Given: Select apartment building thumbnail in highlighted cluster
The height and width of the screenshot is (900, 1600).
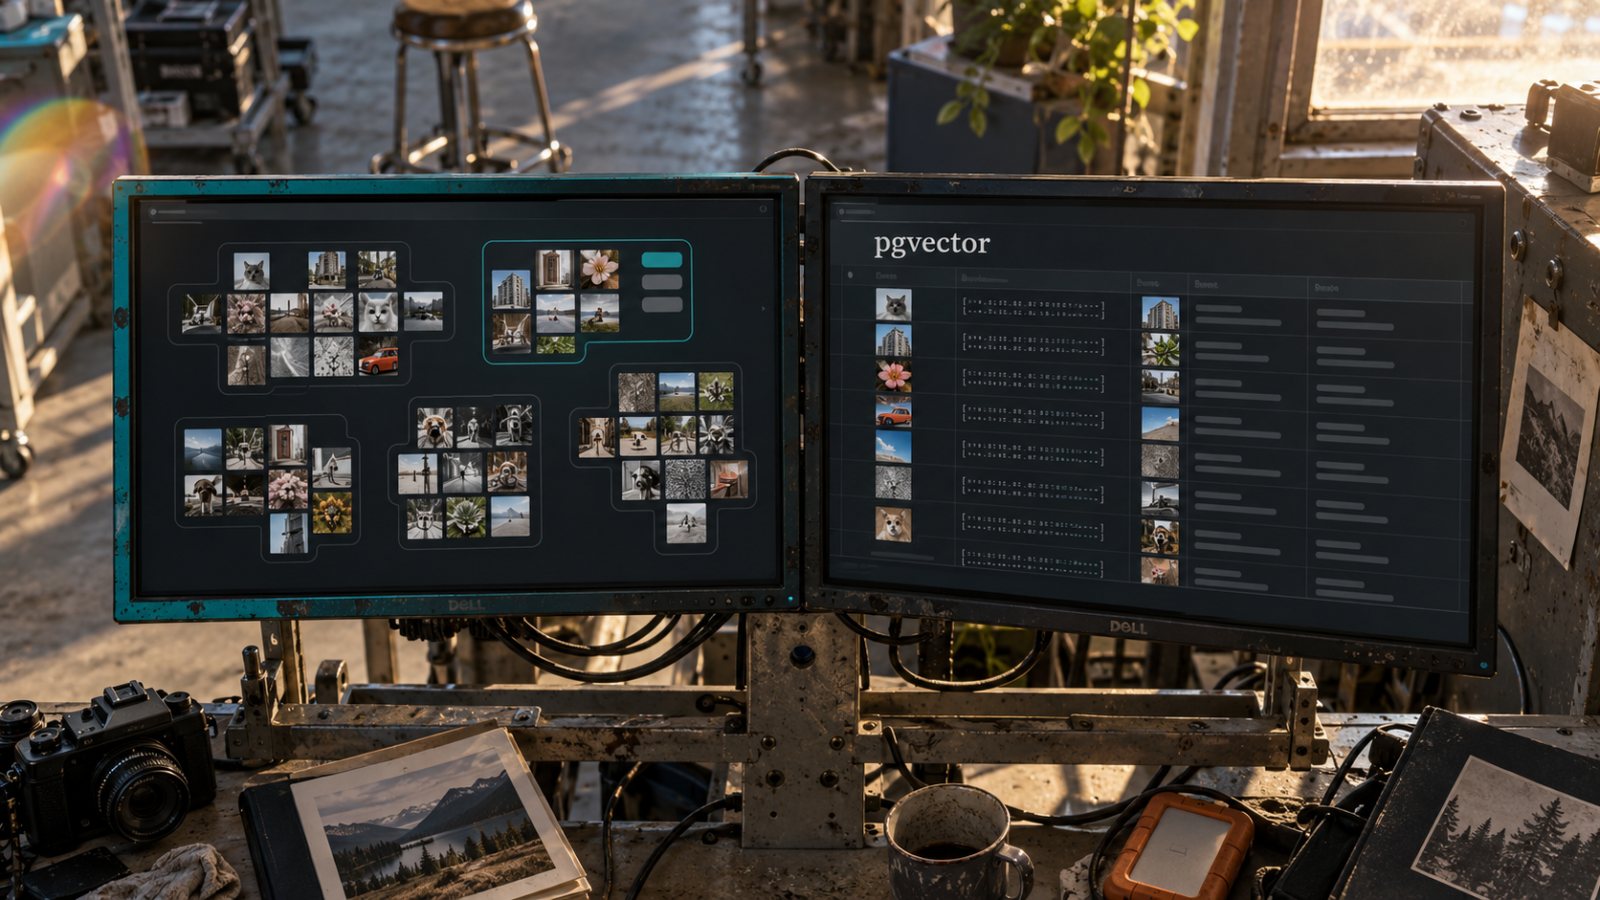Looking at the screenshot, I should coord(511,290).
